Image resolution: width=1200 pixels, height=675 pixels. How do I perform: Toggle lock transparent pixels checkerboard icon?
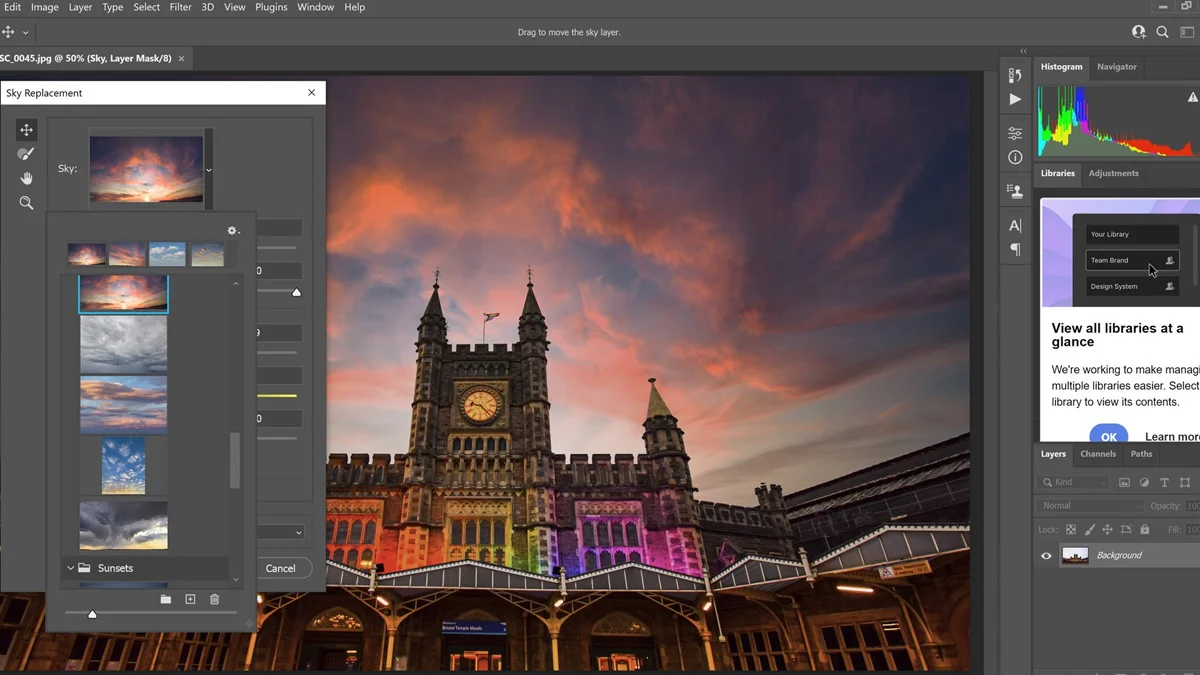point(1071,530)
